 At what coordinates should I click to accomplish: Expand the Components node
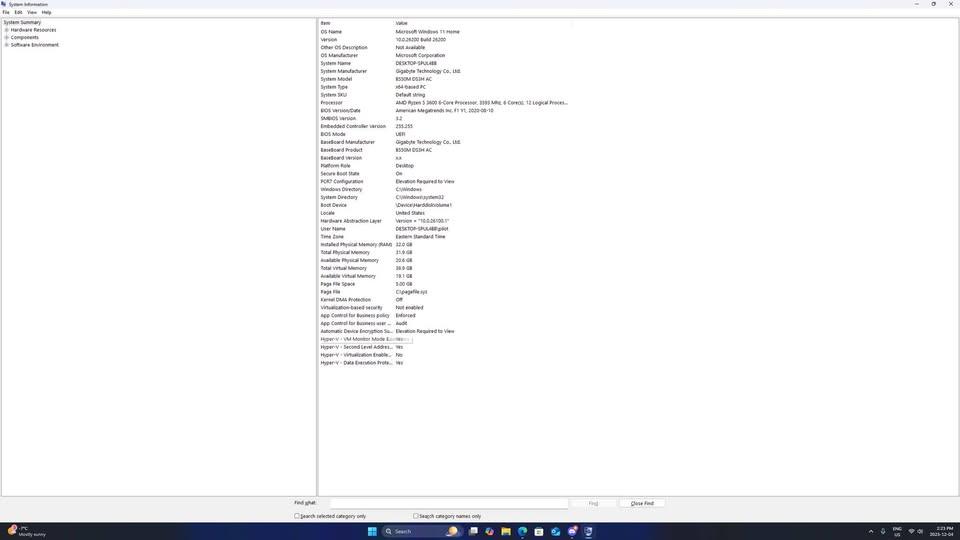(7, 37)
